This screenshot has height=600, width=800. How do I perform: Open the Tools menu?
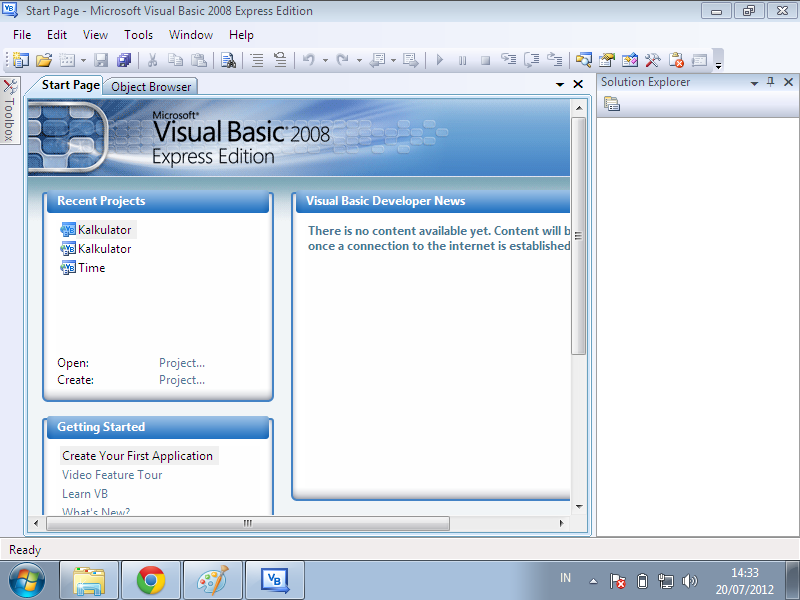pos(138,35)
